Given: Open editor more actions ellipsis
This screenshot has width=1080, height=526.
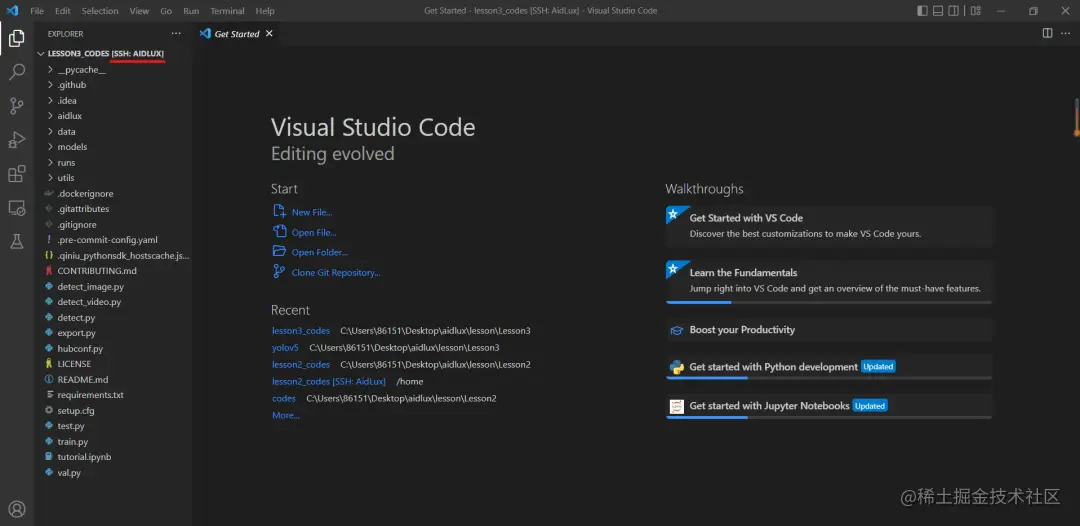Looking at the screenshot, I should pyautogui.click(x=1065, y=33).
